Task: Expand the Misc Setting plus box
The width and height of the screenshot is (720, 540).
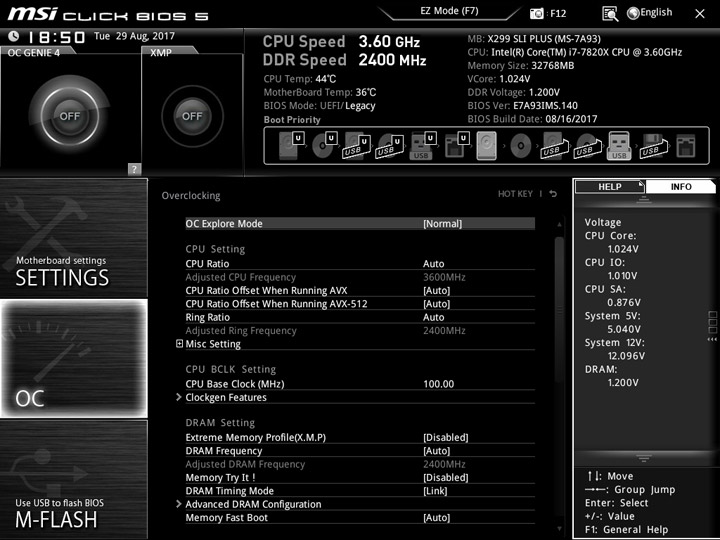Action: [180, 343]
